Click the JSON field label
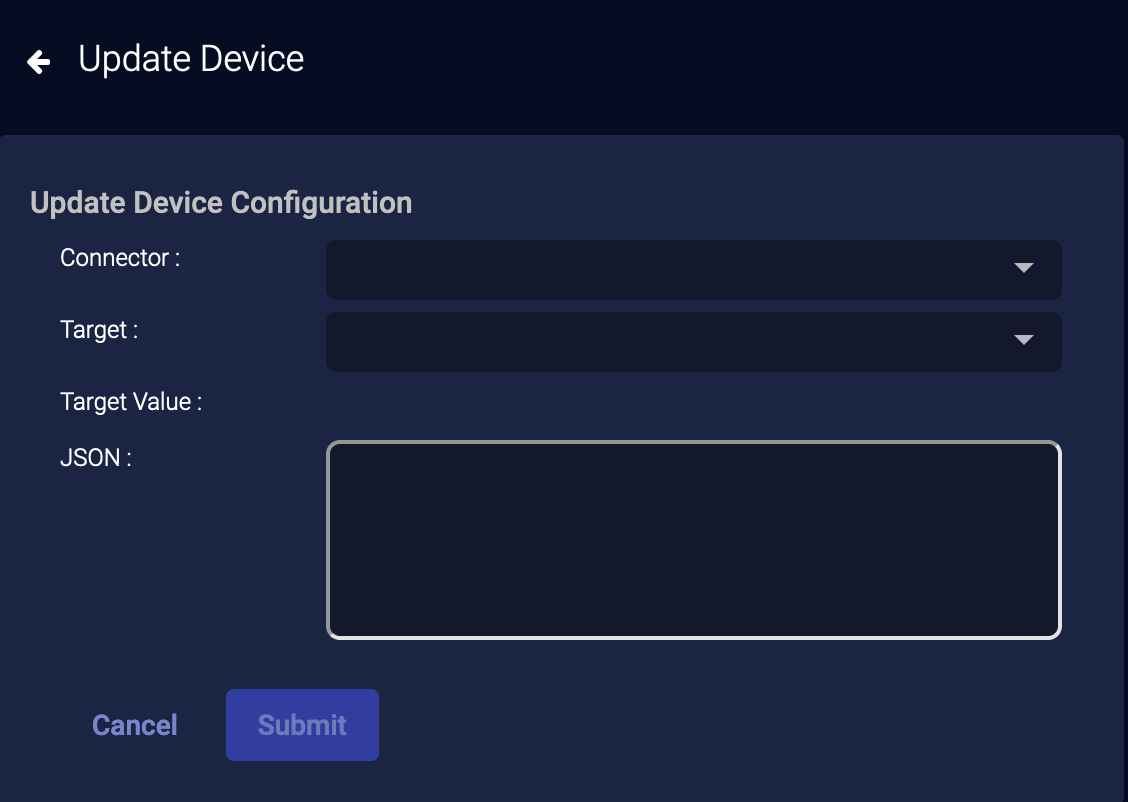 (x=96, y=458)
